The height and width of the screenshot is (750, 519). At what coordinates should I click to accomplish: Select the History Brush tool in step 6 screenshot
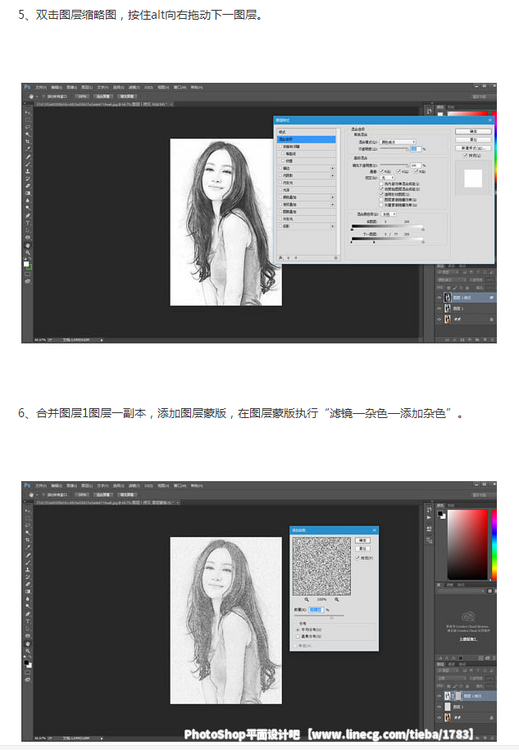pyautogui.click(x=28, y=576)
